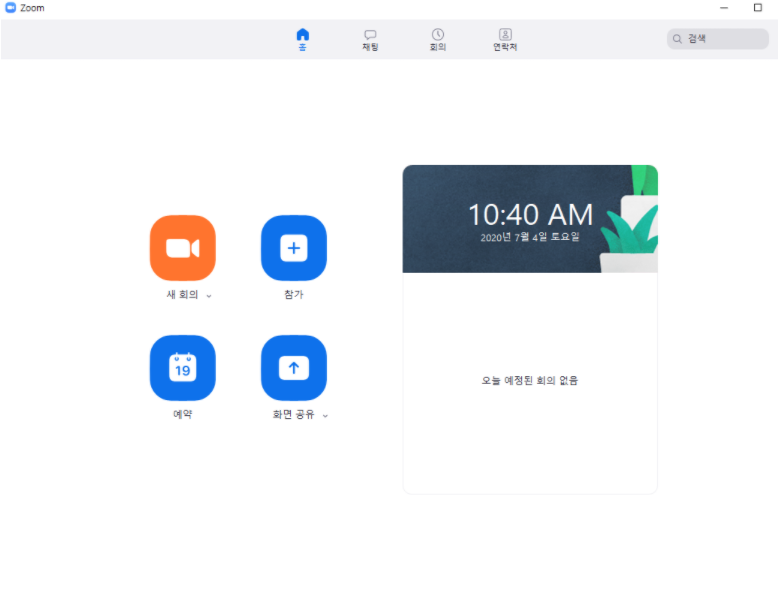Click the Share Screen (화면 공유) arrow icon
This screenshot has height=600, width=779.
tap(294, 368)
